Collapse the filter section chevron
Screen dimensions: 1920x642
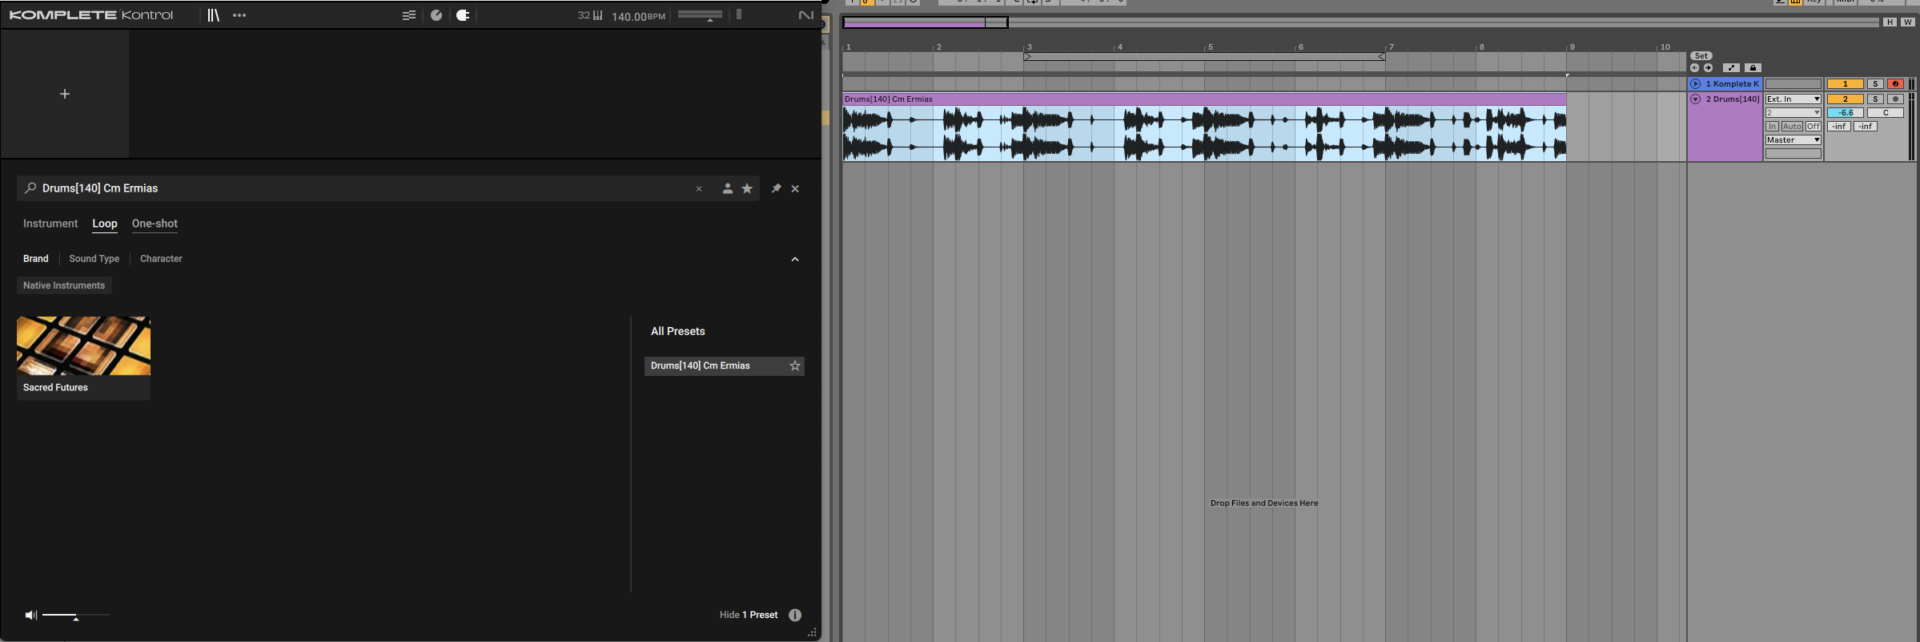click(795, 259)
